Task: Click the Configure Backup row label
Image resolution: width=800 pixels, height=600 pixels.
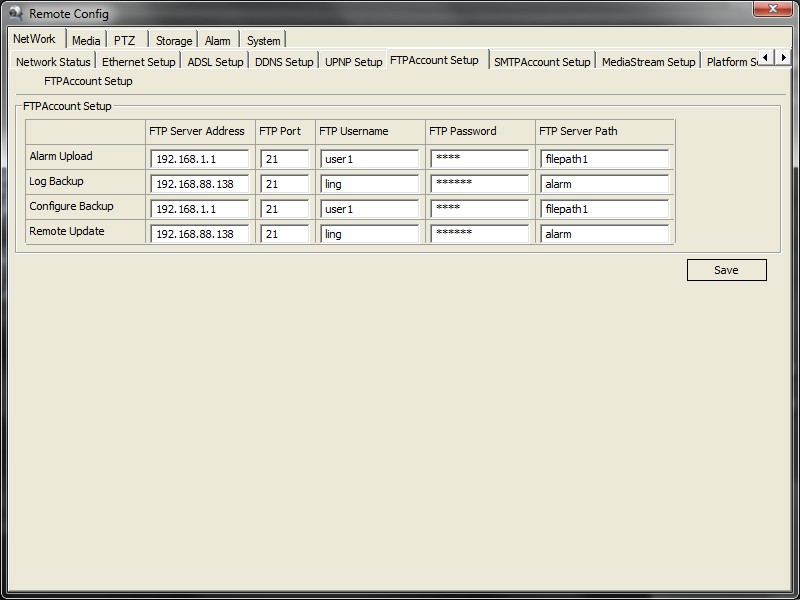Action: [71, 206]
